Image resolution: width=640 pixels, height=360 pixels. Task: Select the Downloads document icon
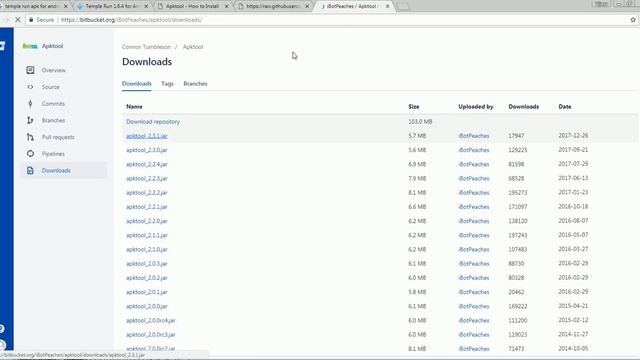click(x=30, y=171)
